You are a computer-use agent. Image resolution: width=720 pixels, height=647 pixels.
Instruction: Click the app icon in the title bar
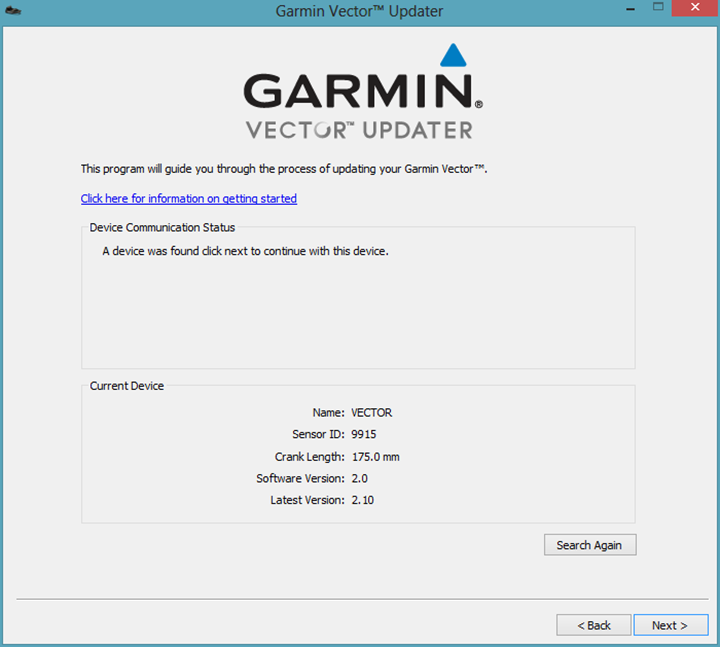(x=13, y=10)
